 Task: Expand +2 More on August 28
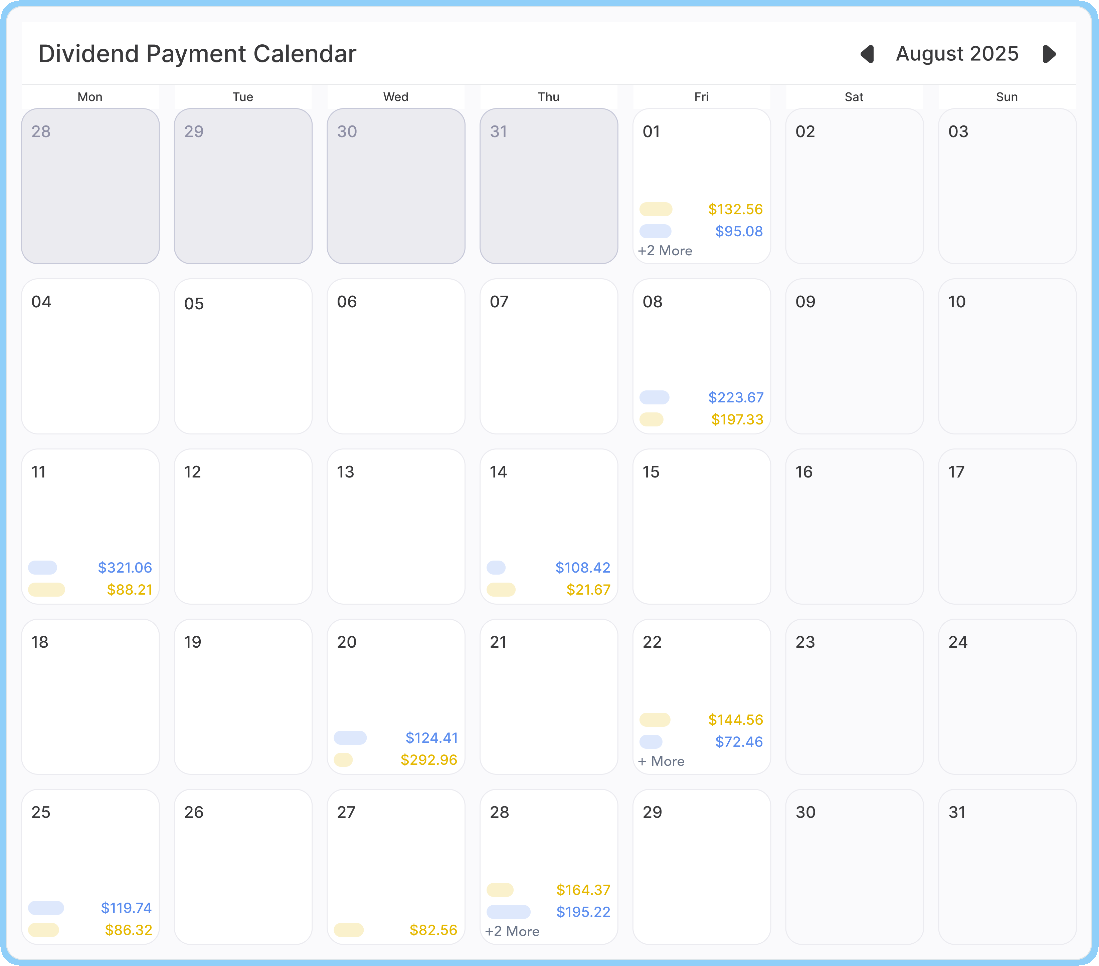click(x=512, y=932)
